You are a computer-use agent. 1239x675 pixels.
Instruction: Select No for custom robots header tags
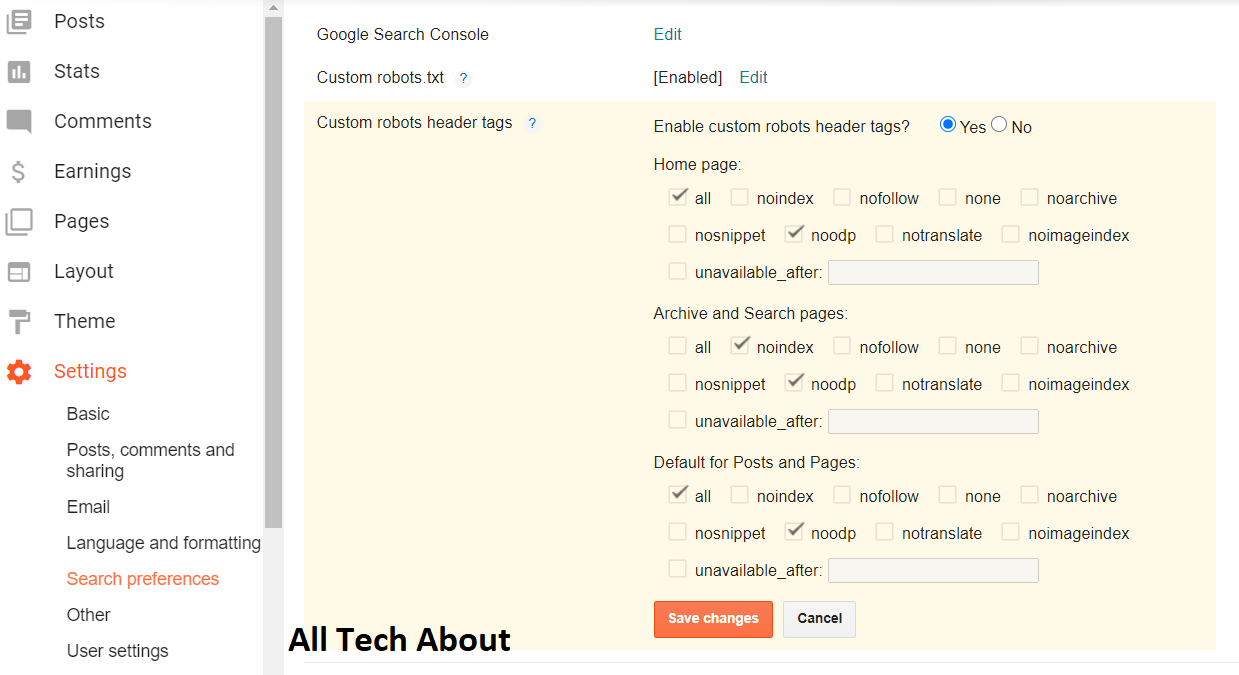pyautogui.click(x=999, y=125)
